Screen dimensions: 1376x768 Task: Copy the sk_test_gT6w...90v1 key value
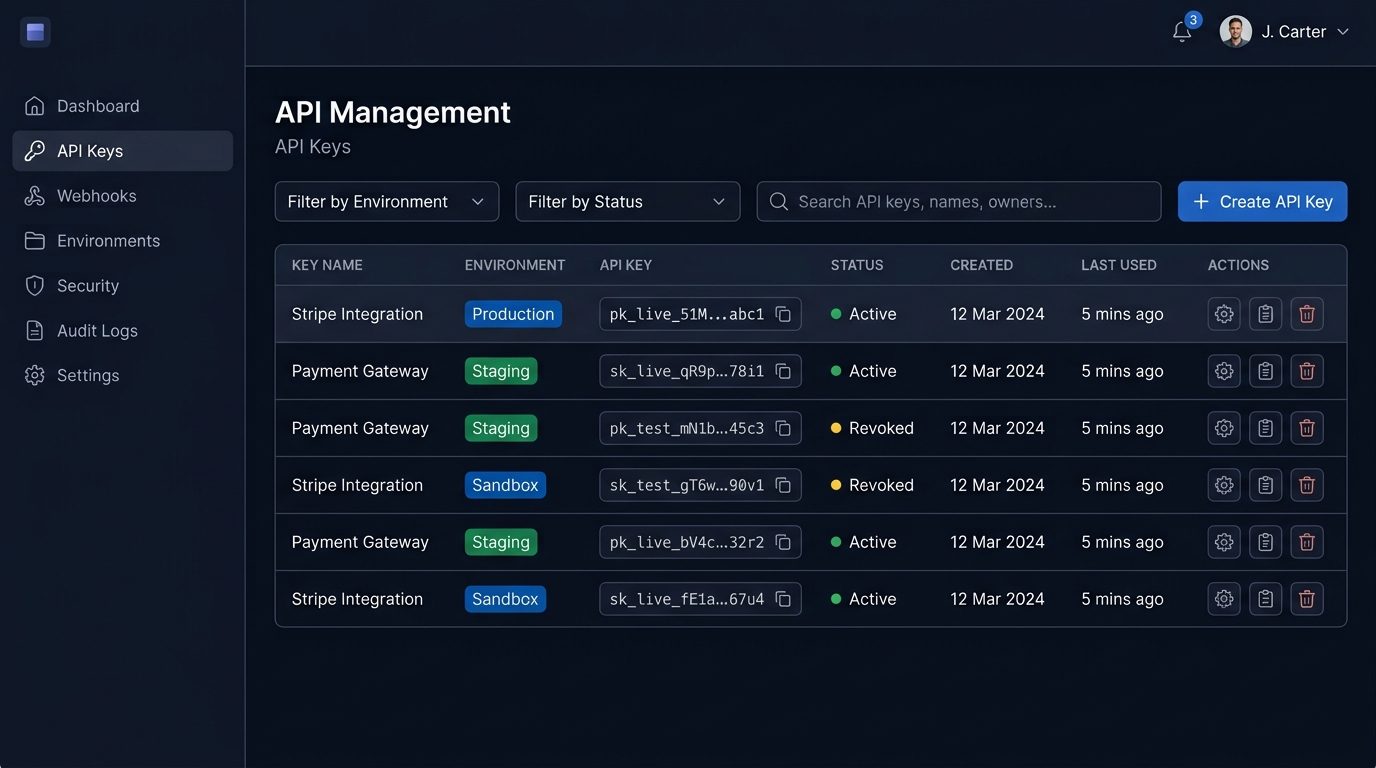[783, 485]
